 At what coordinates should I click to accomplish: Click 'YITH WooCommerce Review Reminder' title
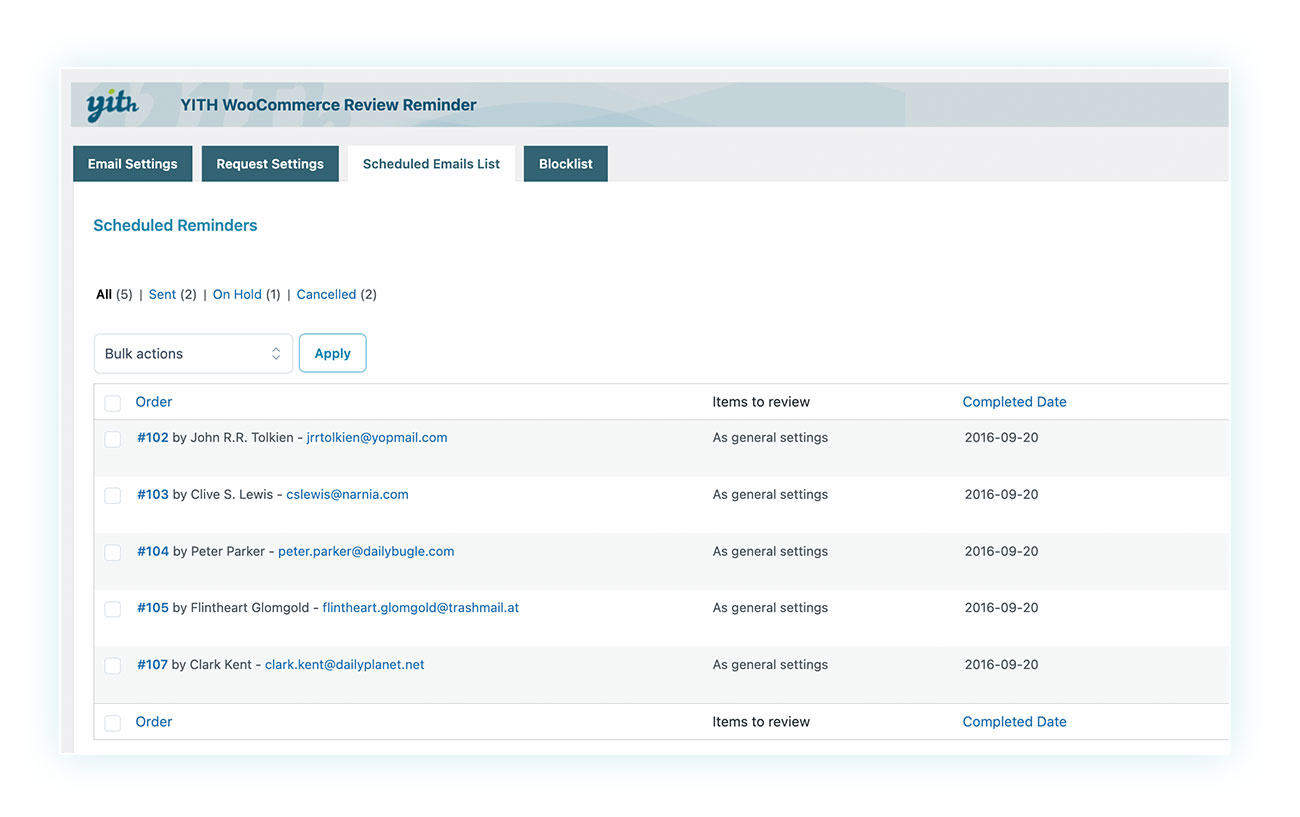click(328, 105)
